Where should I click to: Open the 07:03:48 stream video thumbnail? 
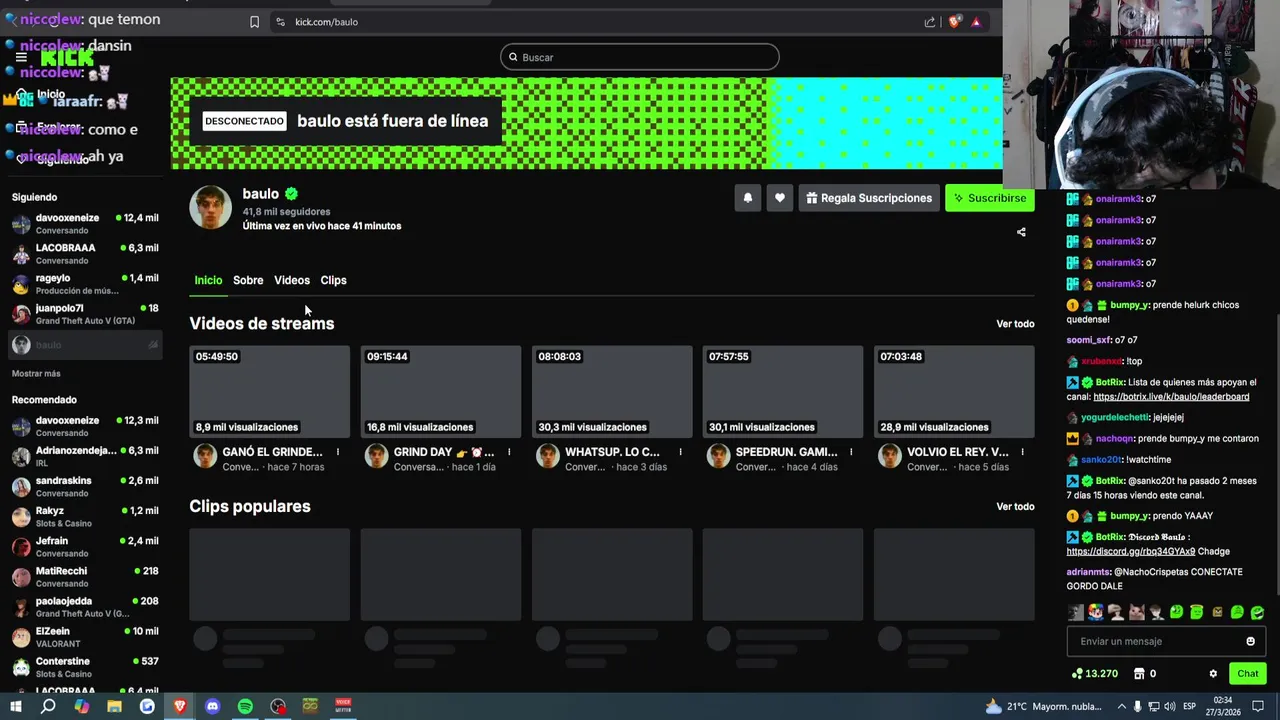954,391
